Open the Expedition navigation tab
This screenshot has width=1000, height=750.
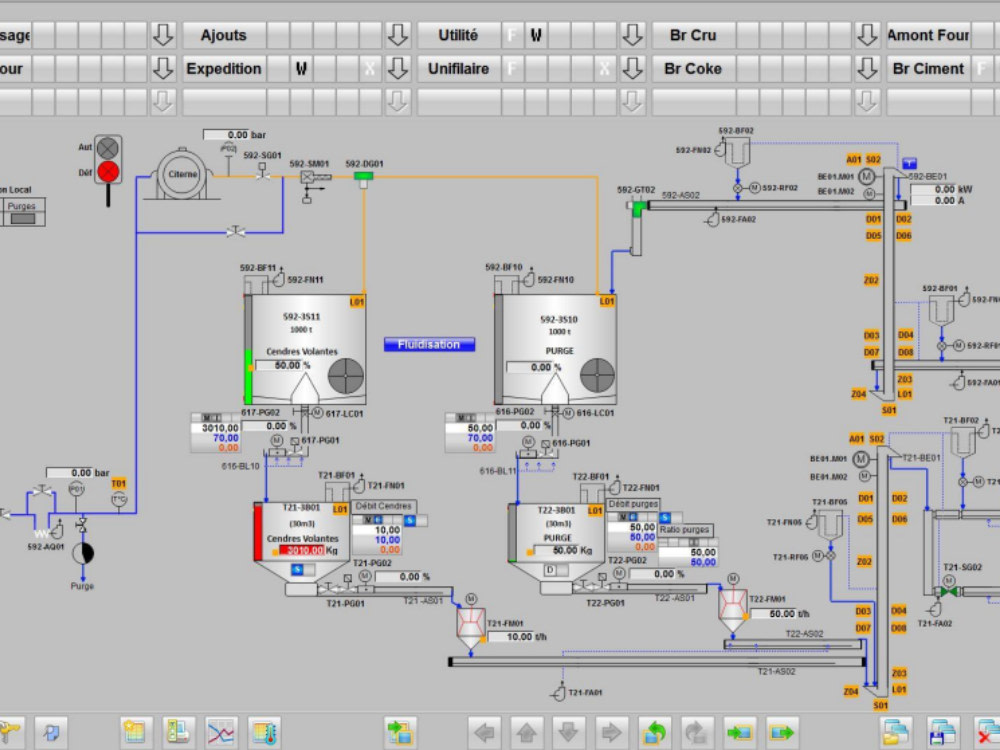[224, 68]
